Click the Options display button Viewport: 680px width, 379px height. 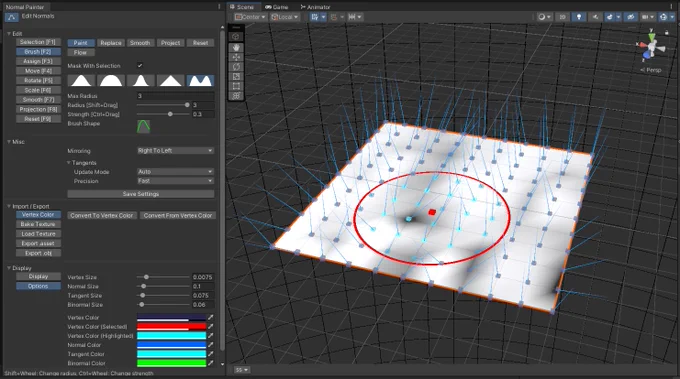pos(38,286)
